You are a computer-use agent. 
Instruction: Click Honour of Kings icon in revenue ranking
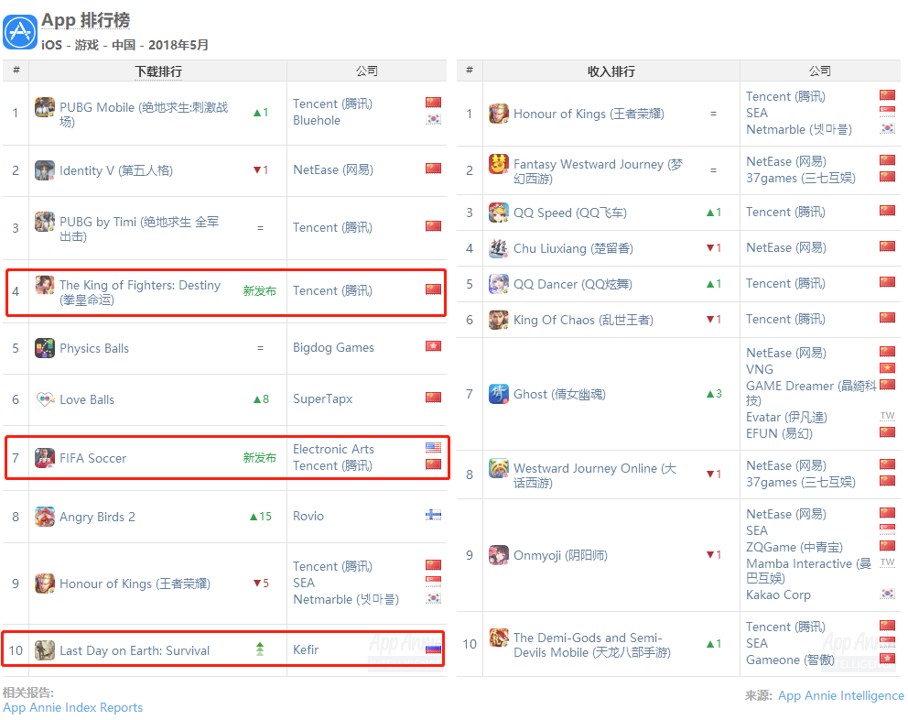tap(499, 114)
